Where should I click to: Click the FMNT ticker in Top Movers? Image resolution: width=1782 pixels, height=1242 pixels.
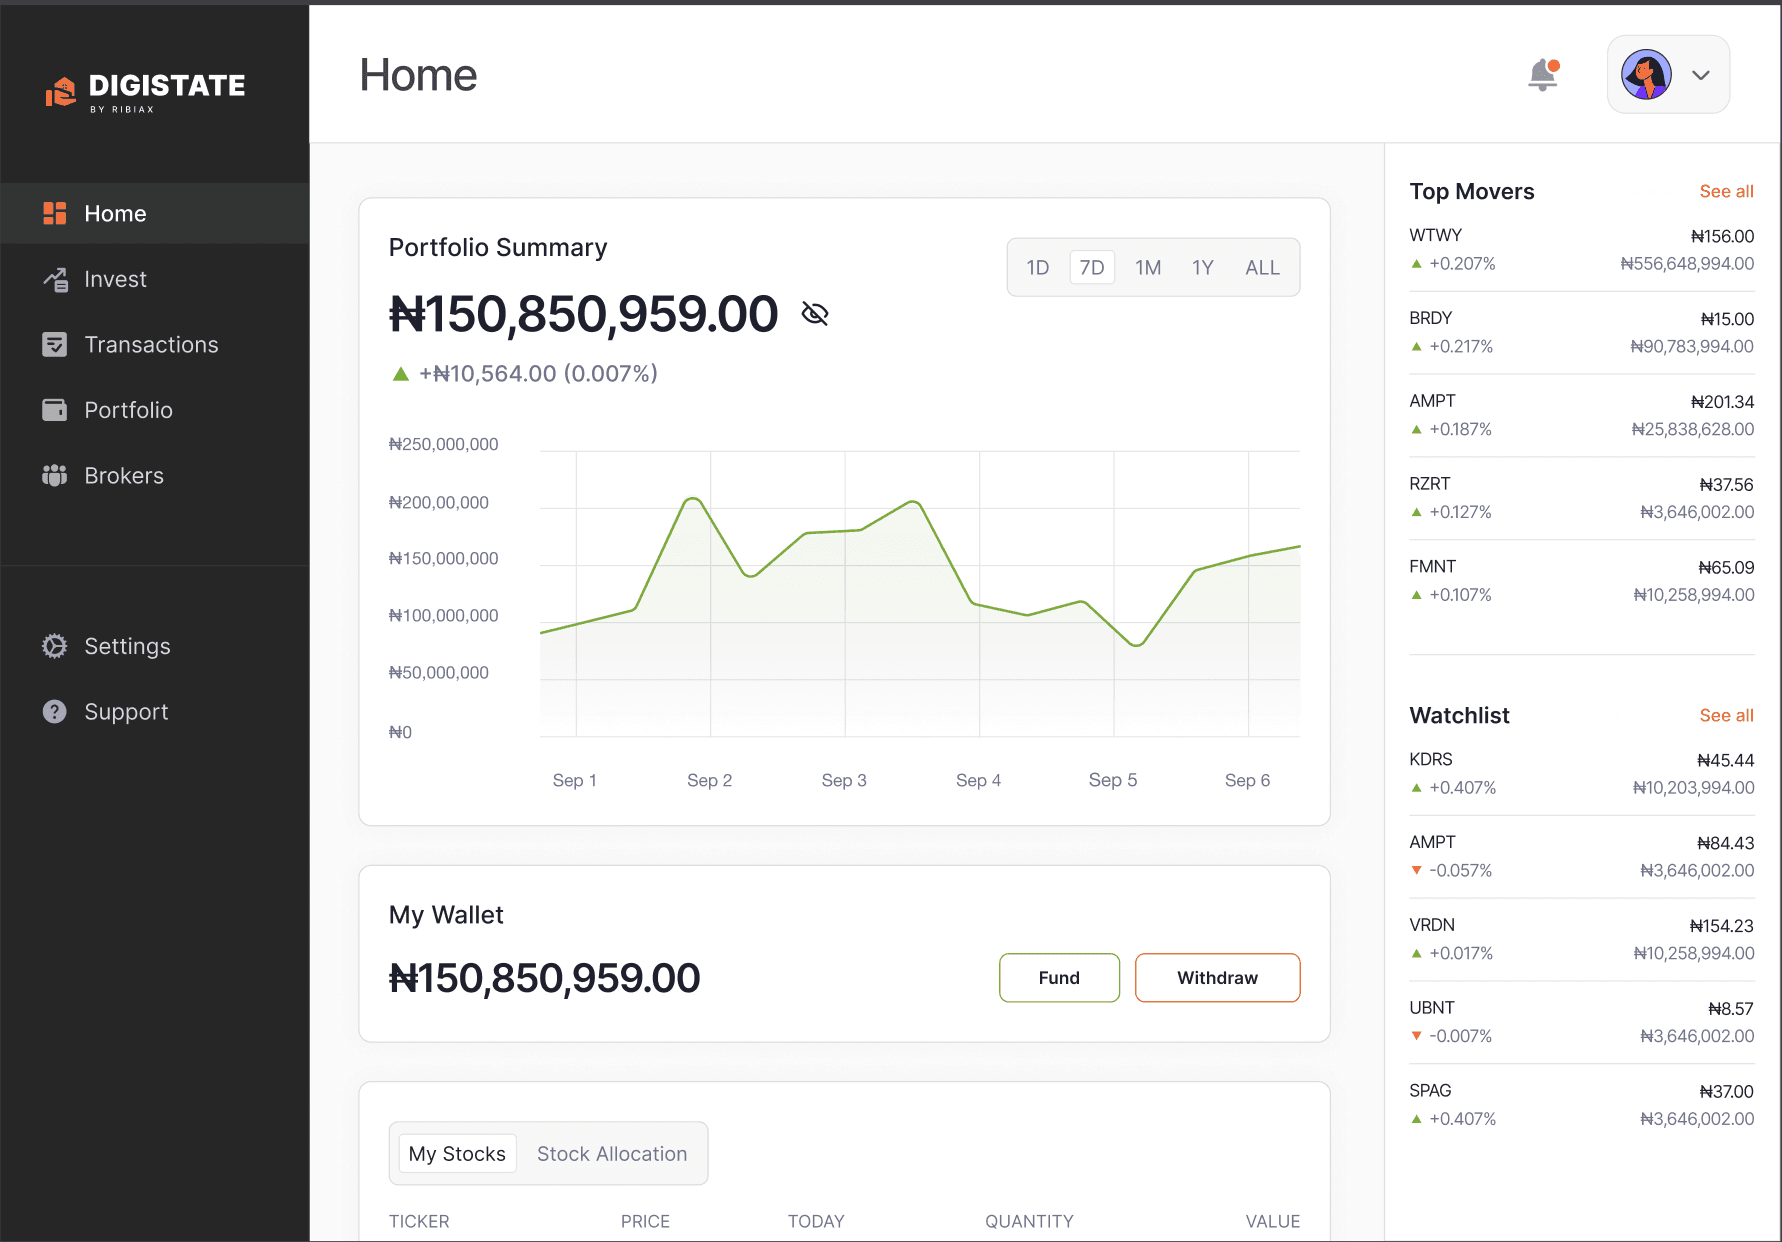coord(1432,566)
